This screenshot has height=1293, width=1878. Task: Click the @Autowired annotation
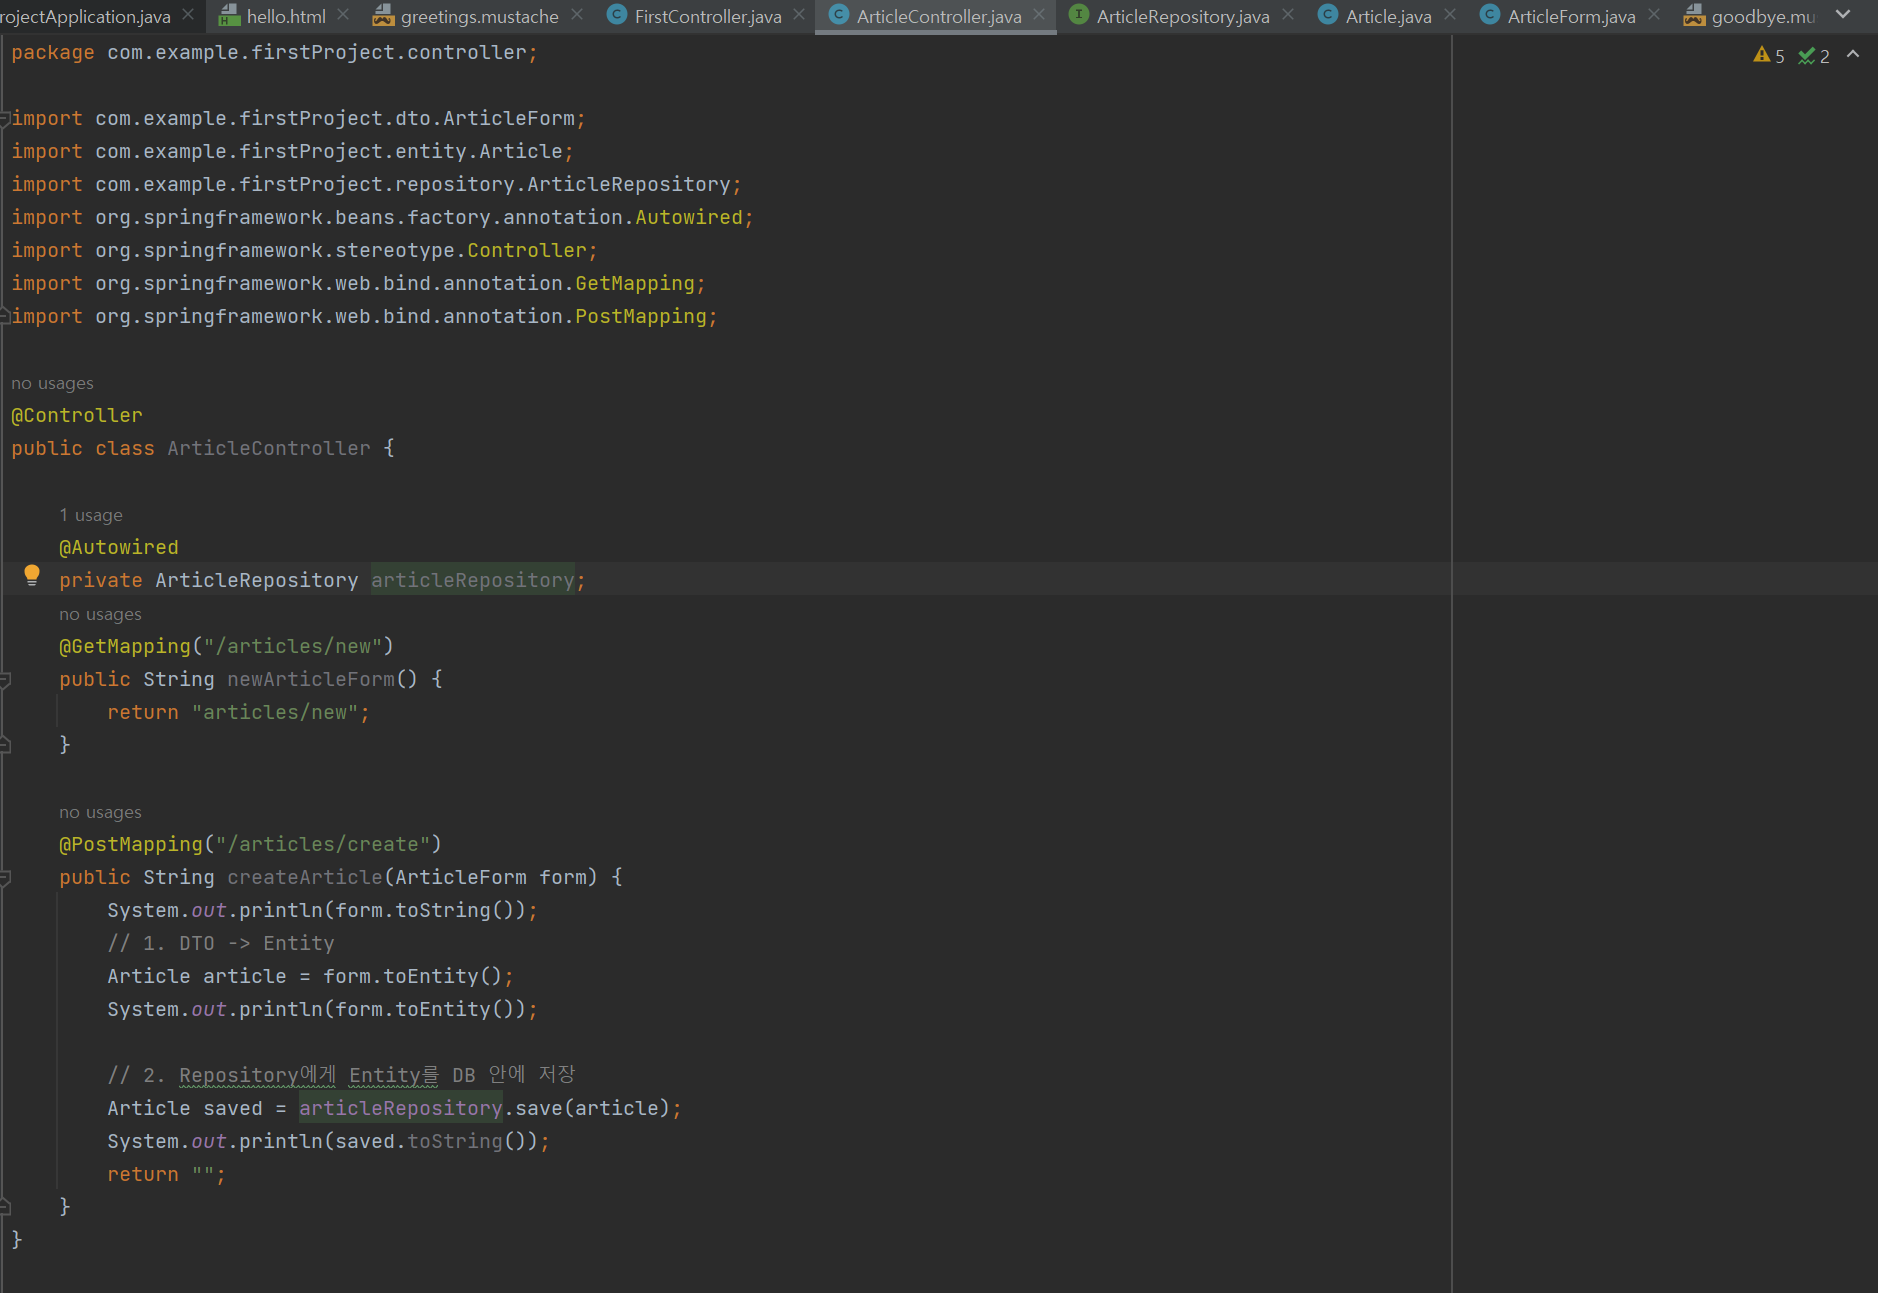coord(119,547)
